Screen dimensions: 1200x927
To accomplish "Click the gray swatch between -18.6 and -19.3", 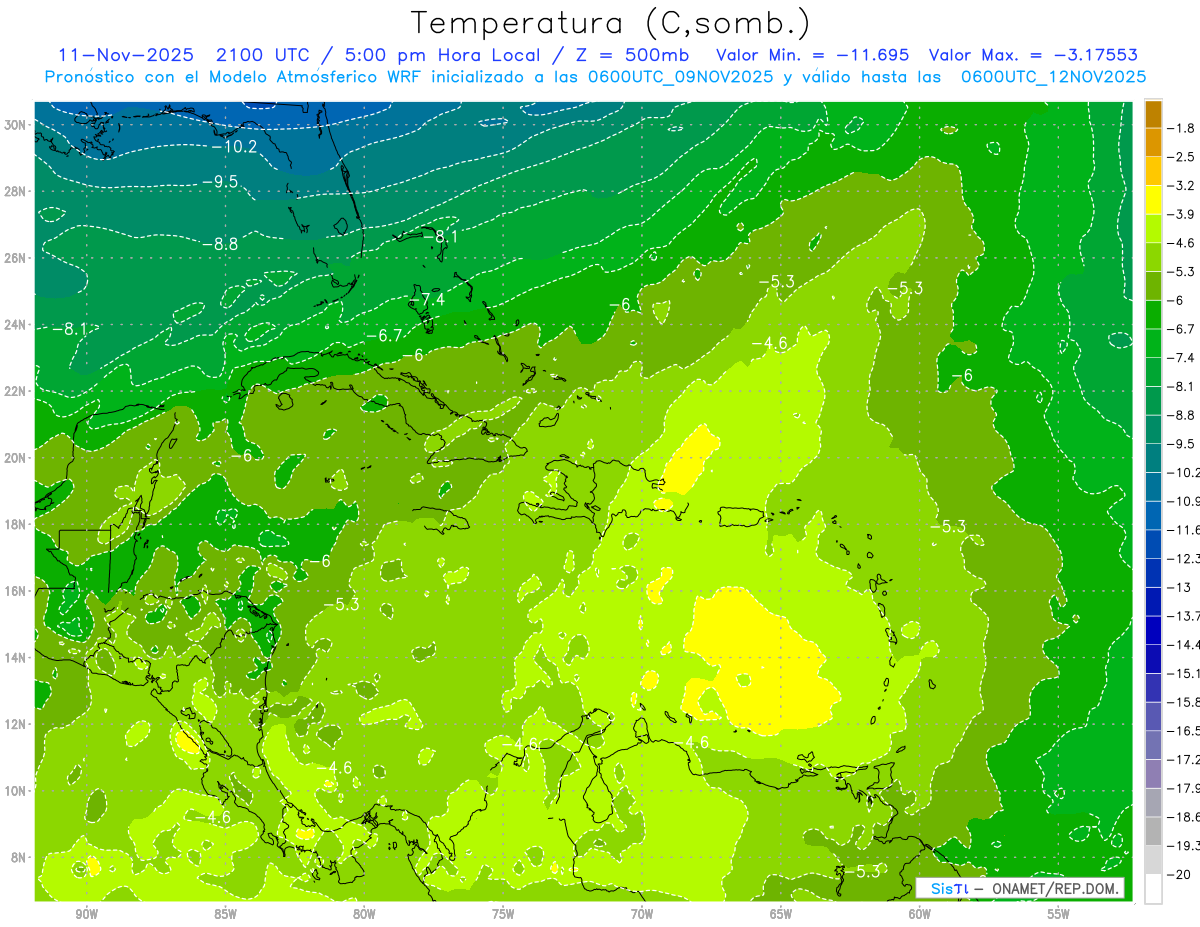I will [x=1153, y=831].
